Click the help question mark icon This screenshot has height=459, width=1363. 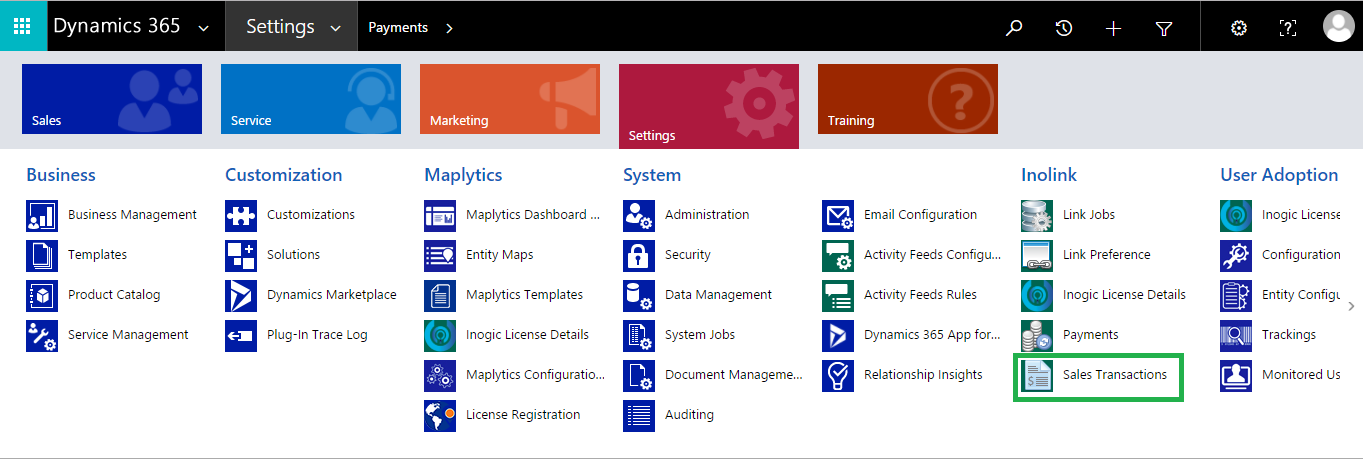(x=1288, y=28)
